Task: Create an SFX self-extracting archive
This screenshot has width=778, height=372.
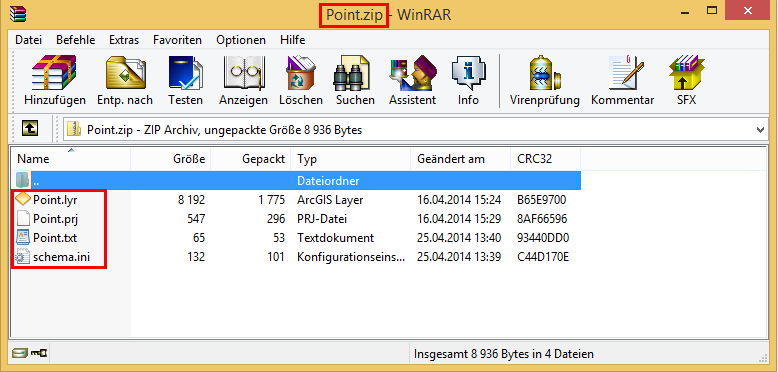Action: [x=686, y=81]
